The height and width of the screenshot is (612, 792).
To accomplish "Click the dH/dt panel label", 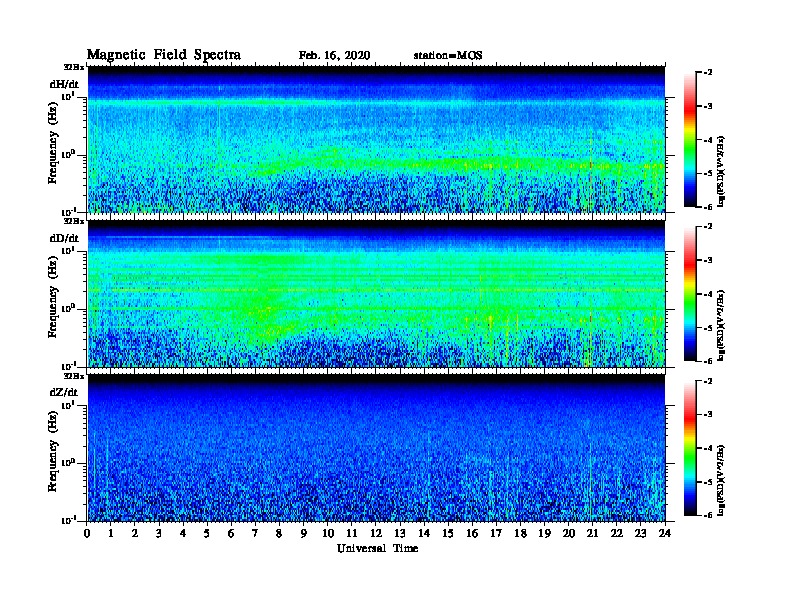I will pyautogui.click(x=64, y=84).
